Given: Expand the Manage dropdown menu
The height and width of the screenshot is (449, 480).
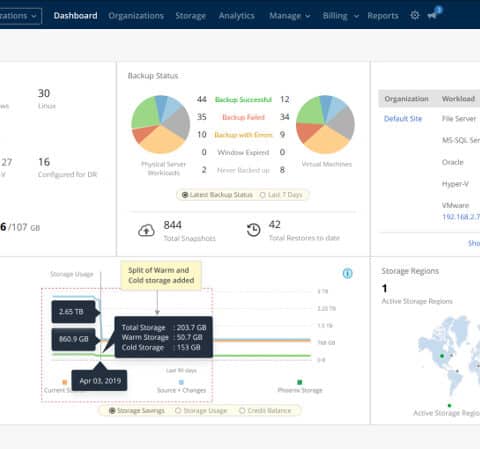Looking at the screenshot, I should (x=290, y=16).
